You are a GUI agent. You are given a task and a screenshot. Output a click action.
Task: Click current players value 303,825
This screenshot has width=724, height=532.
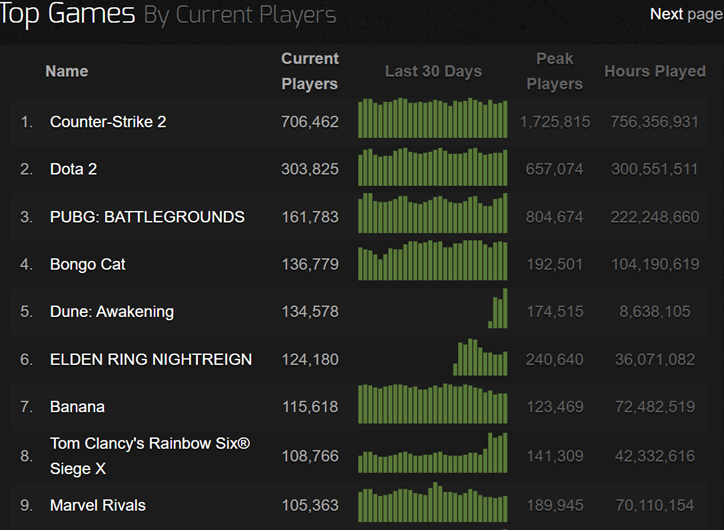point(310,169)
